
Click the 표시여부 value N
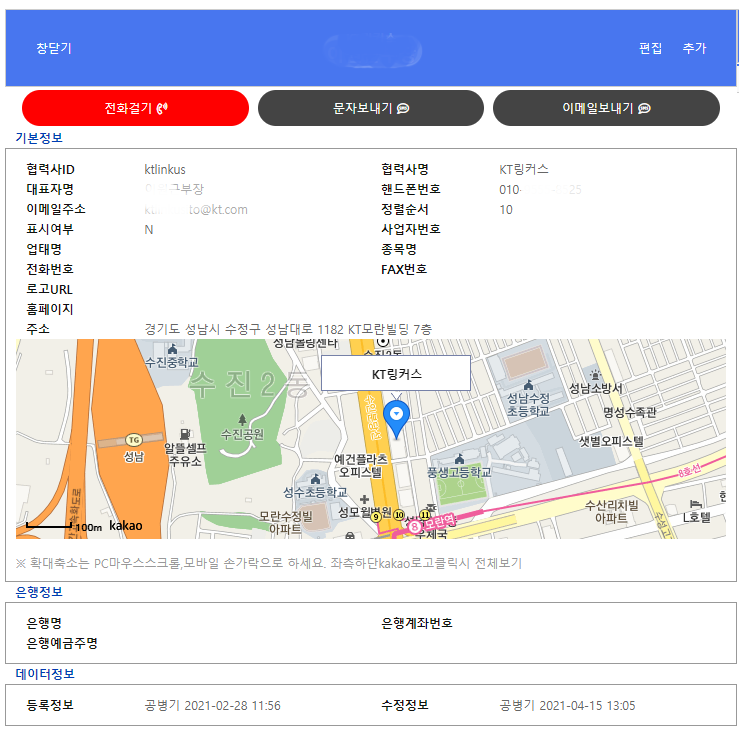coord(149,230)
